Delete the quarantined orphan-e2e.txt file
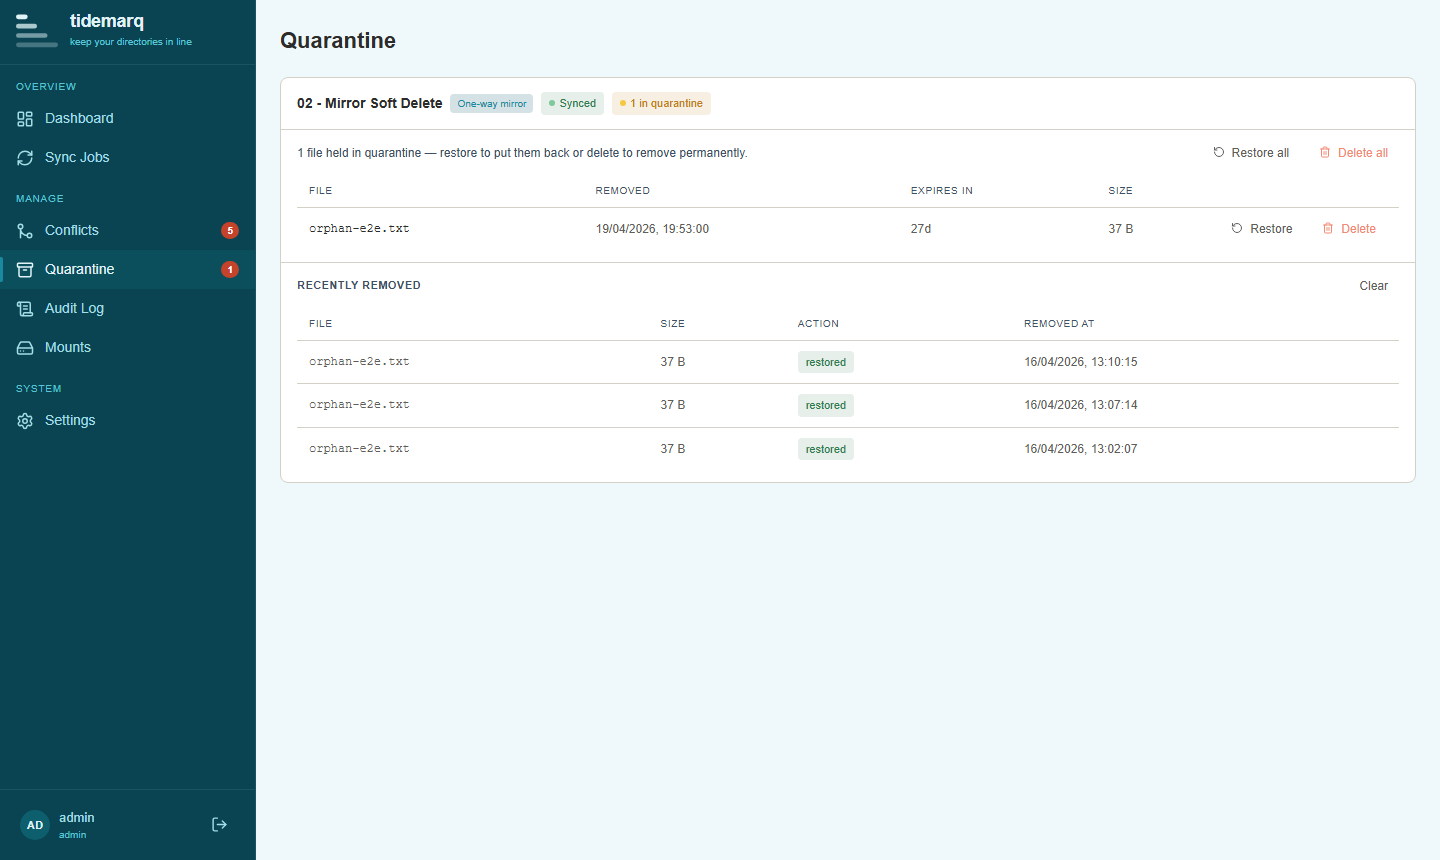Screen dimensions: 1440x860 [1349, 229]
